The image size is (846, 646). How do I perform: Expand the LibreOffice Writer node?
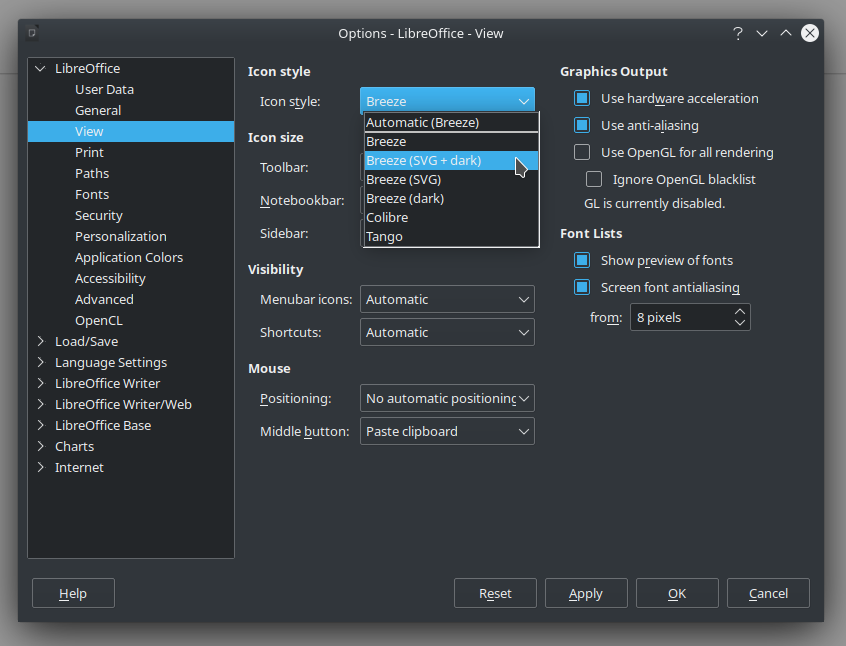(40, 383)
